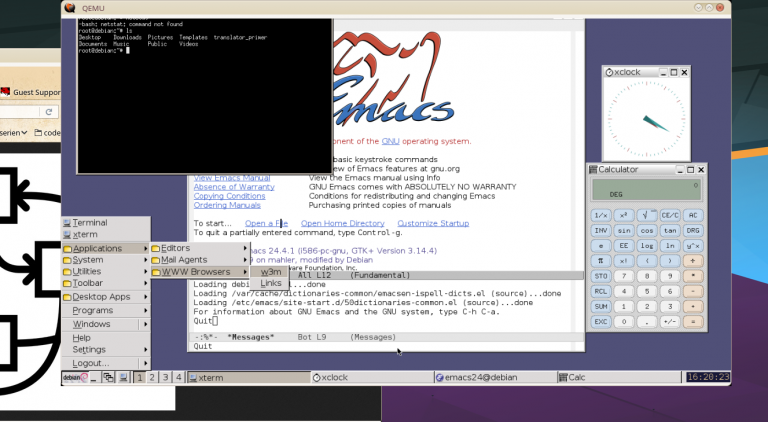Activate xterm task in the taskbar
The width and height of the screenshot is (768, 422).
249,377
